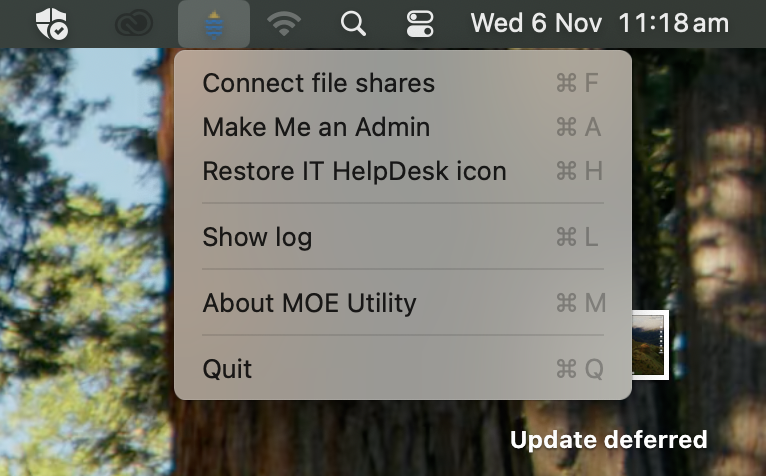This screenshot has height=476, width=766.
Task: Open the Creative Cloud menu bar icon
Action: [x=134, y=23]
